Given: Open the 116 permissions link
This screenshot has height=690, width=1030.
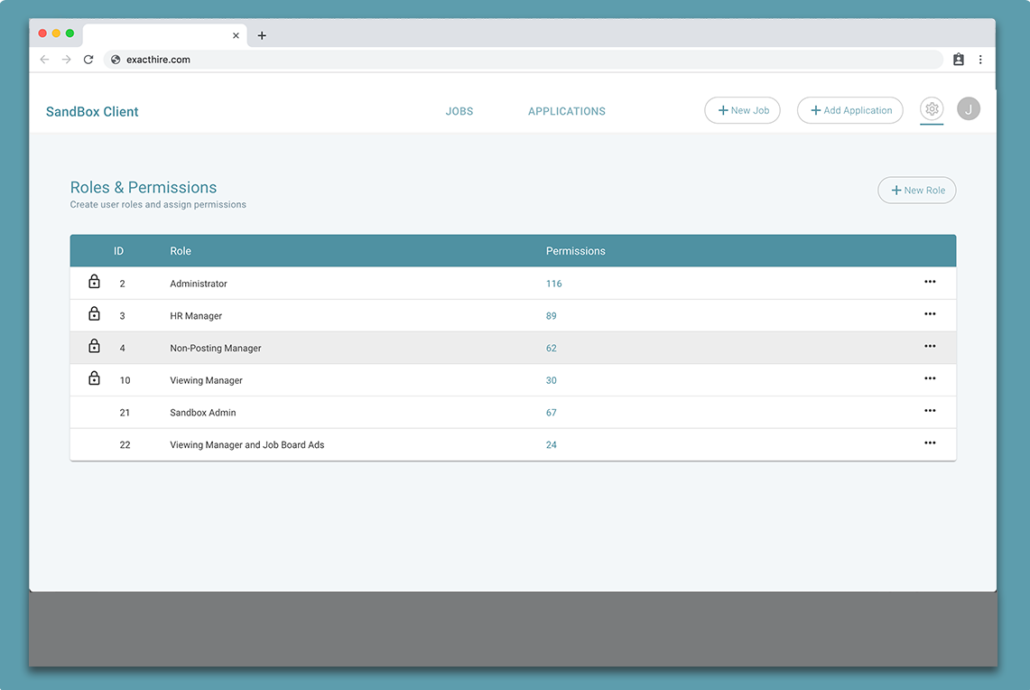Looking at the screenshot, I should [x=554, y=284].
